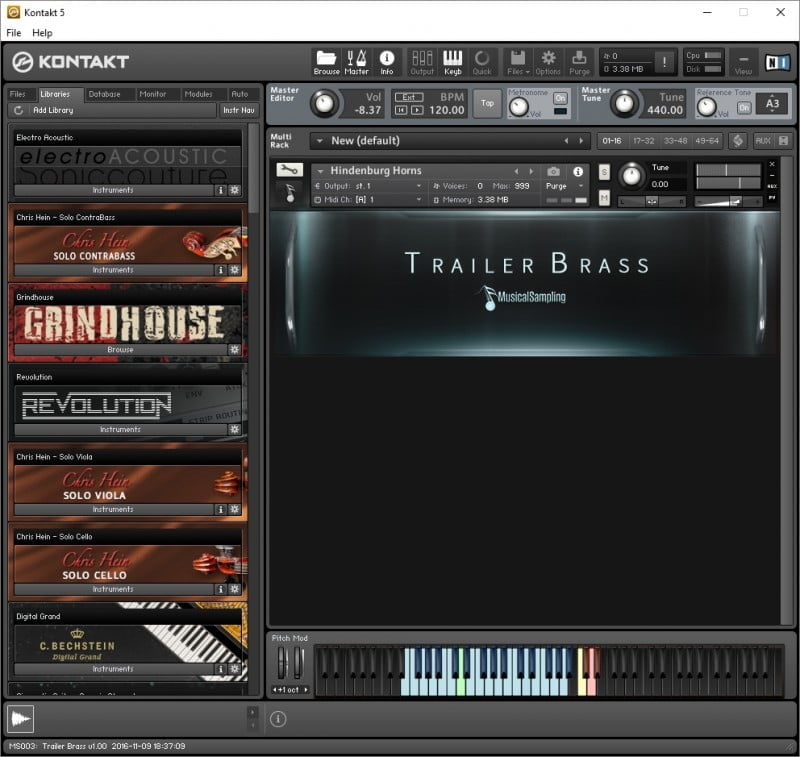
Task: Click the Add Library button
Action: [52, 110]
